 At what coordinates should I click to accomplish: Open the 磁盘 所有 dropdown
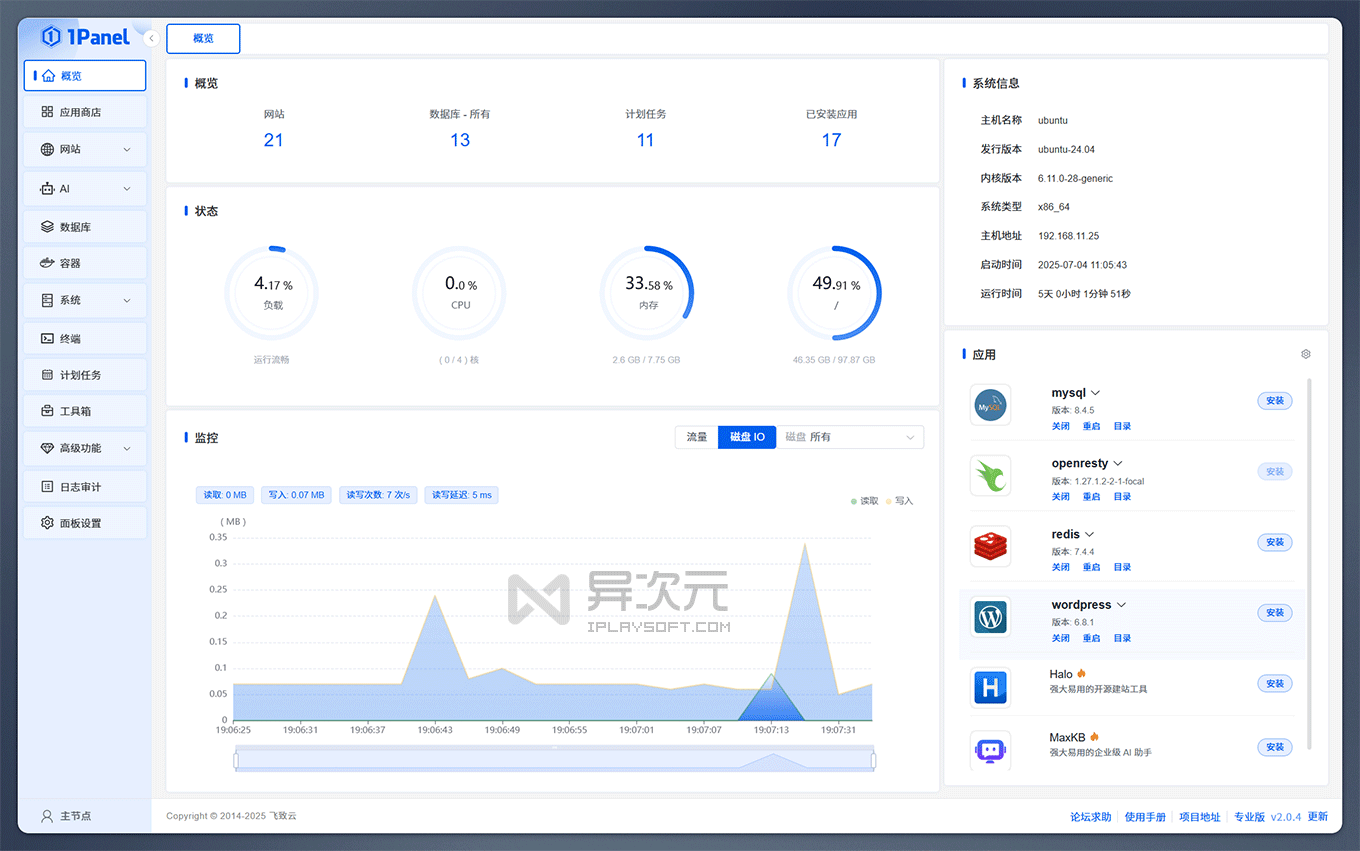click(x=850, y=437)
